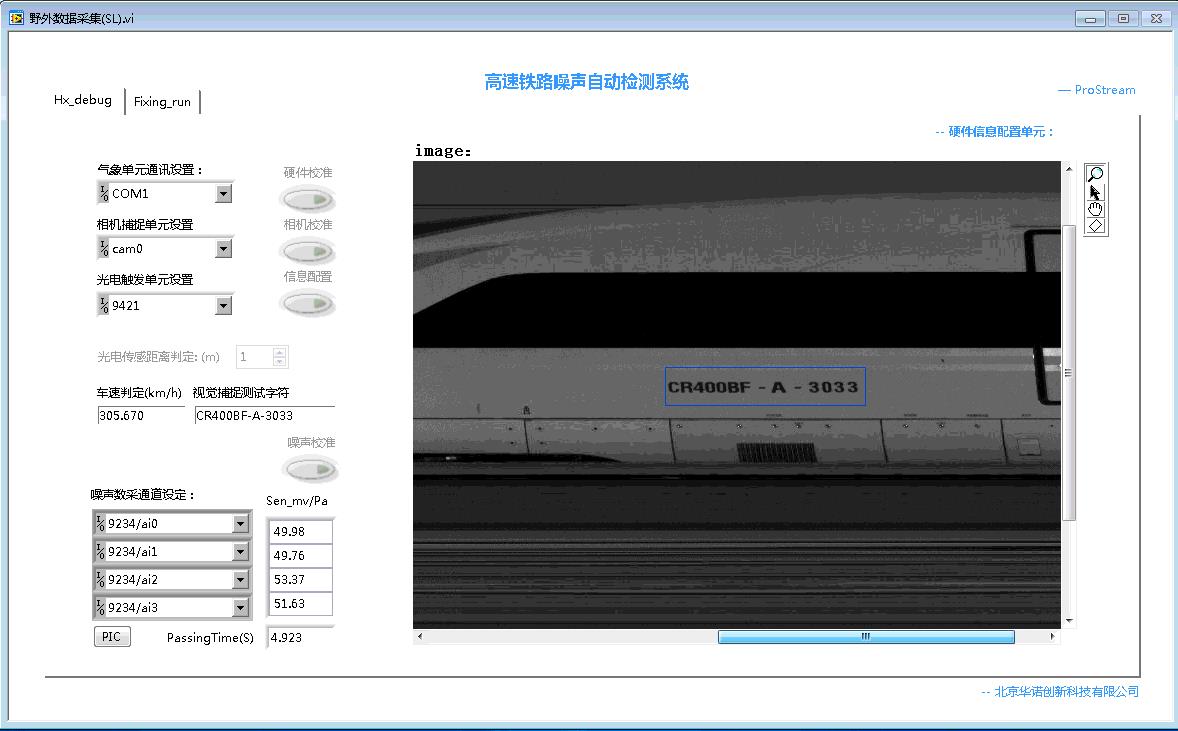The height and width of the screenshot is (731, 1178).
Task: Open the cam0 camera dropdown arrow
Action: coord(223,249)
